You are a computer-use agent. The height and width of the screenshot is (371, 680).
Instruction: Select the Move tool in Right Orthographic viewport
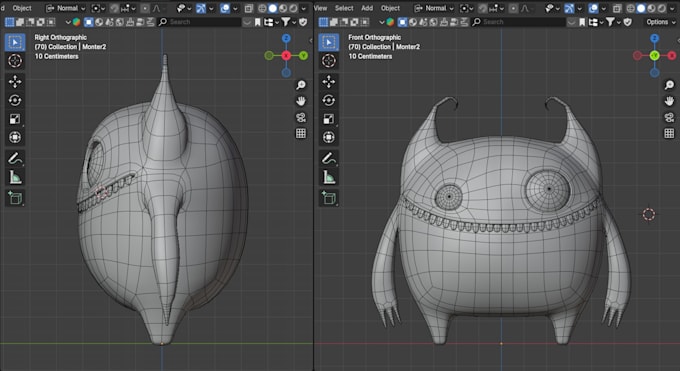[x=15, y=82]
